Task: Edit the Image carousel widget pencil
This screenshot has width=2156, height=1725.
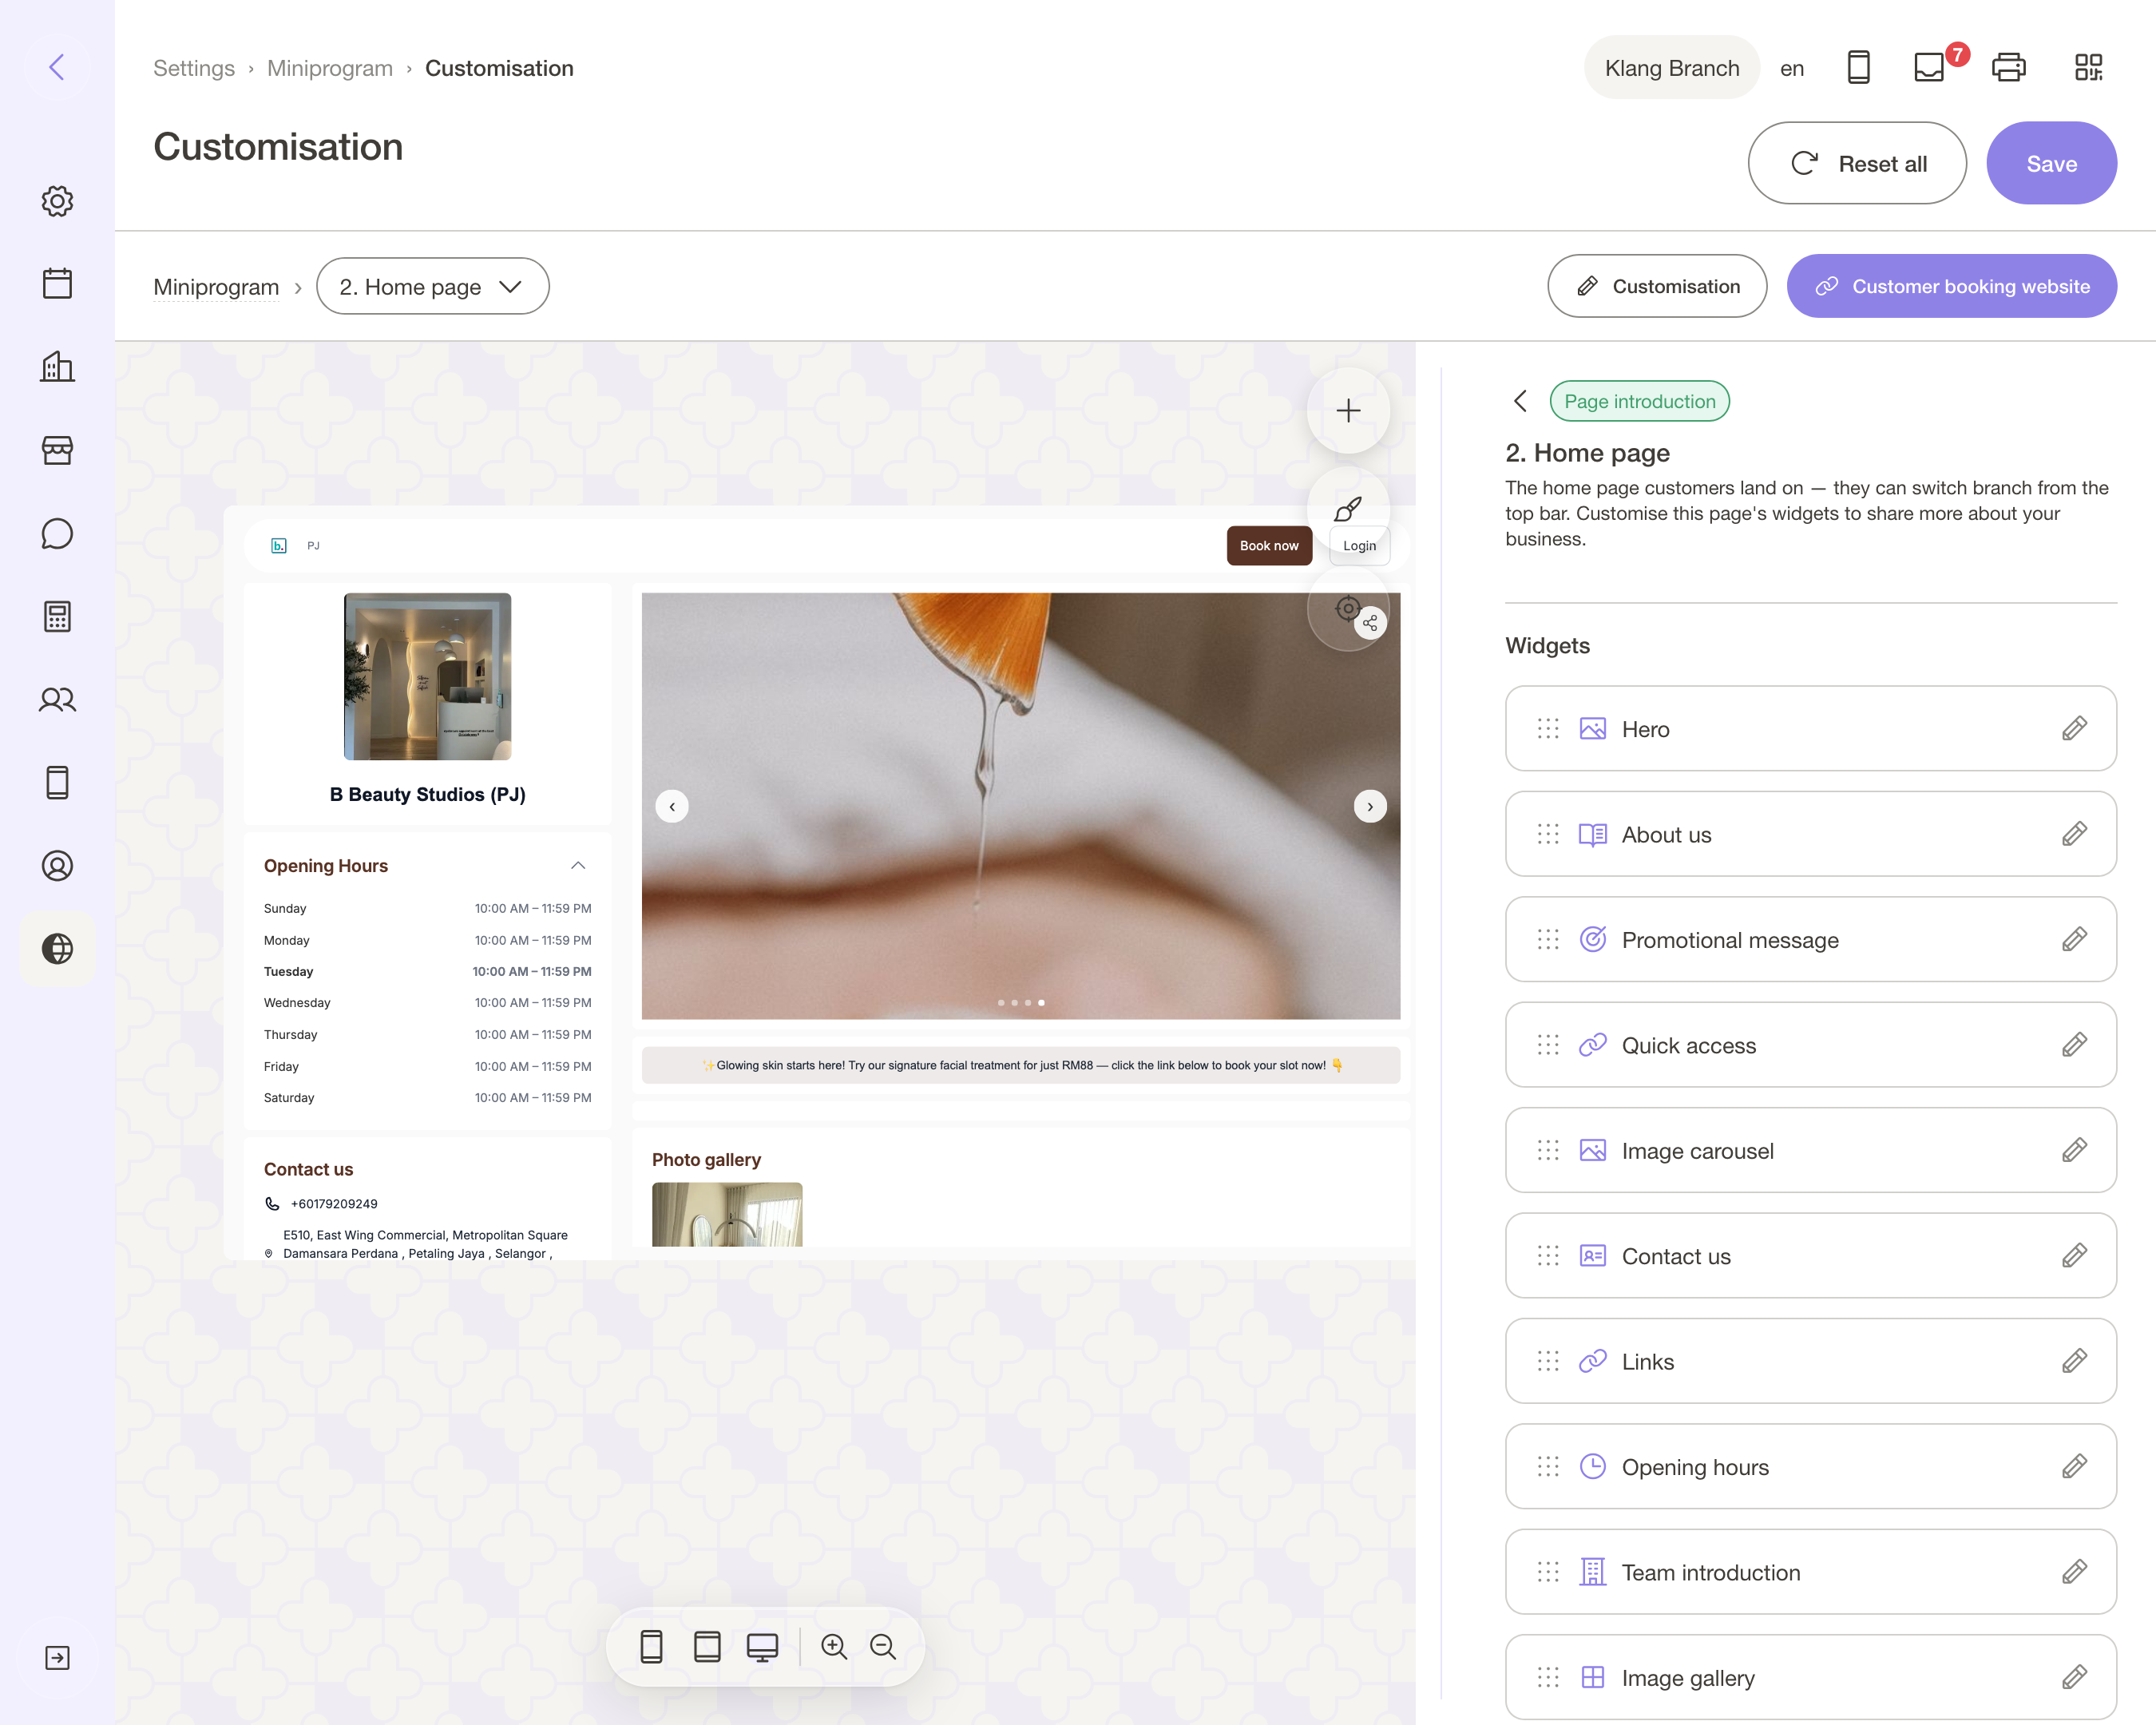Action: (x=2074, y=1150)
